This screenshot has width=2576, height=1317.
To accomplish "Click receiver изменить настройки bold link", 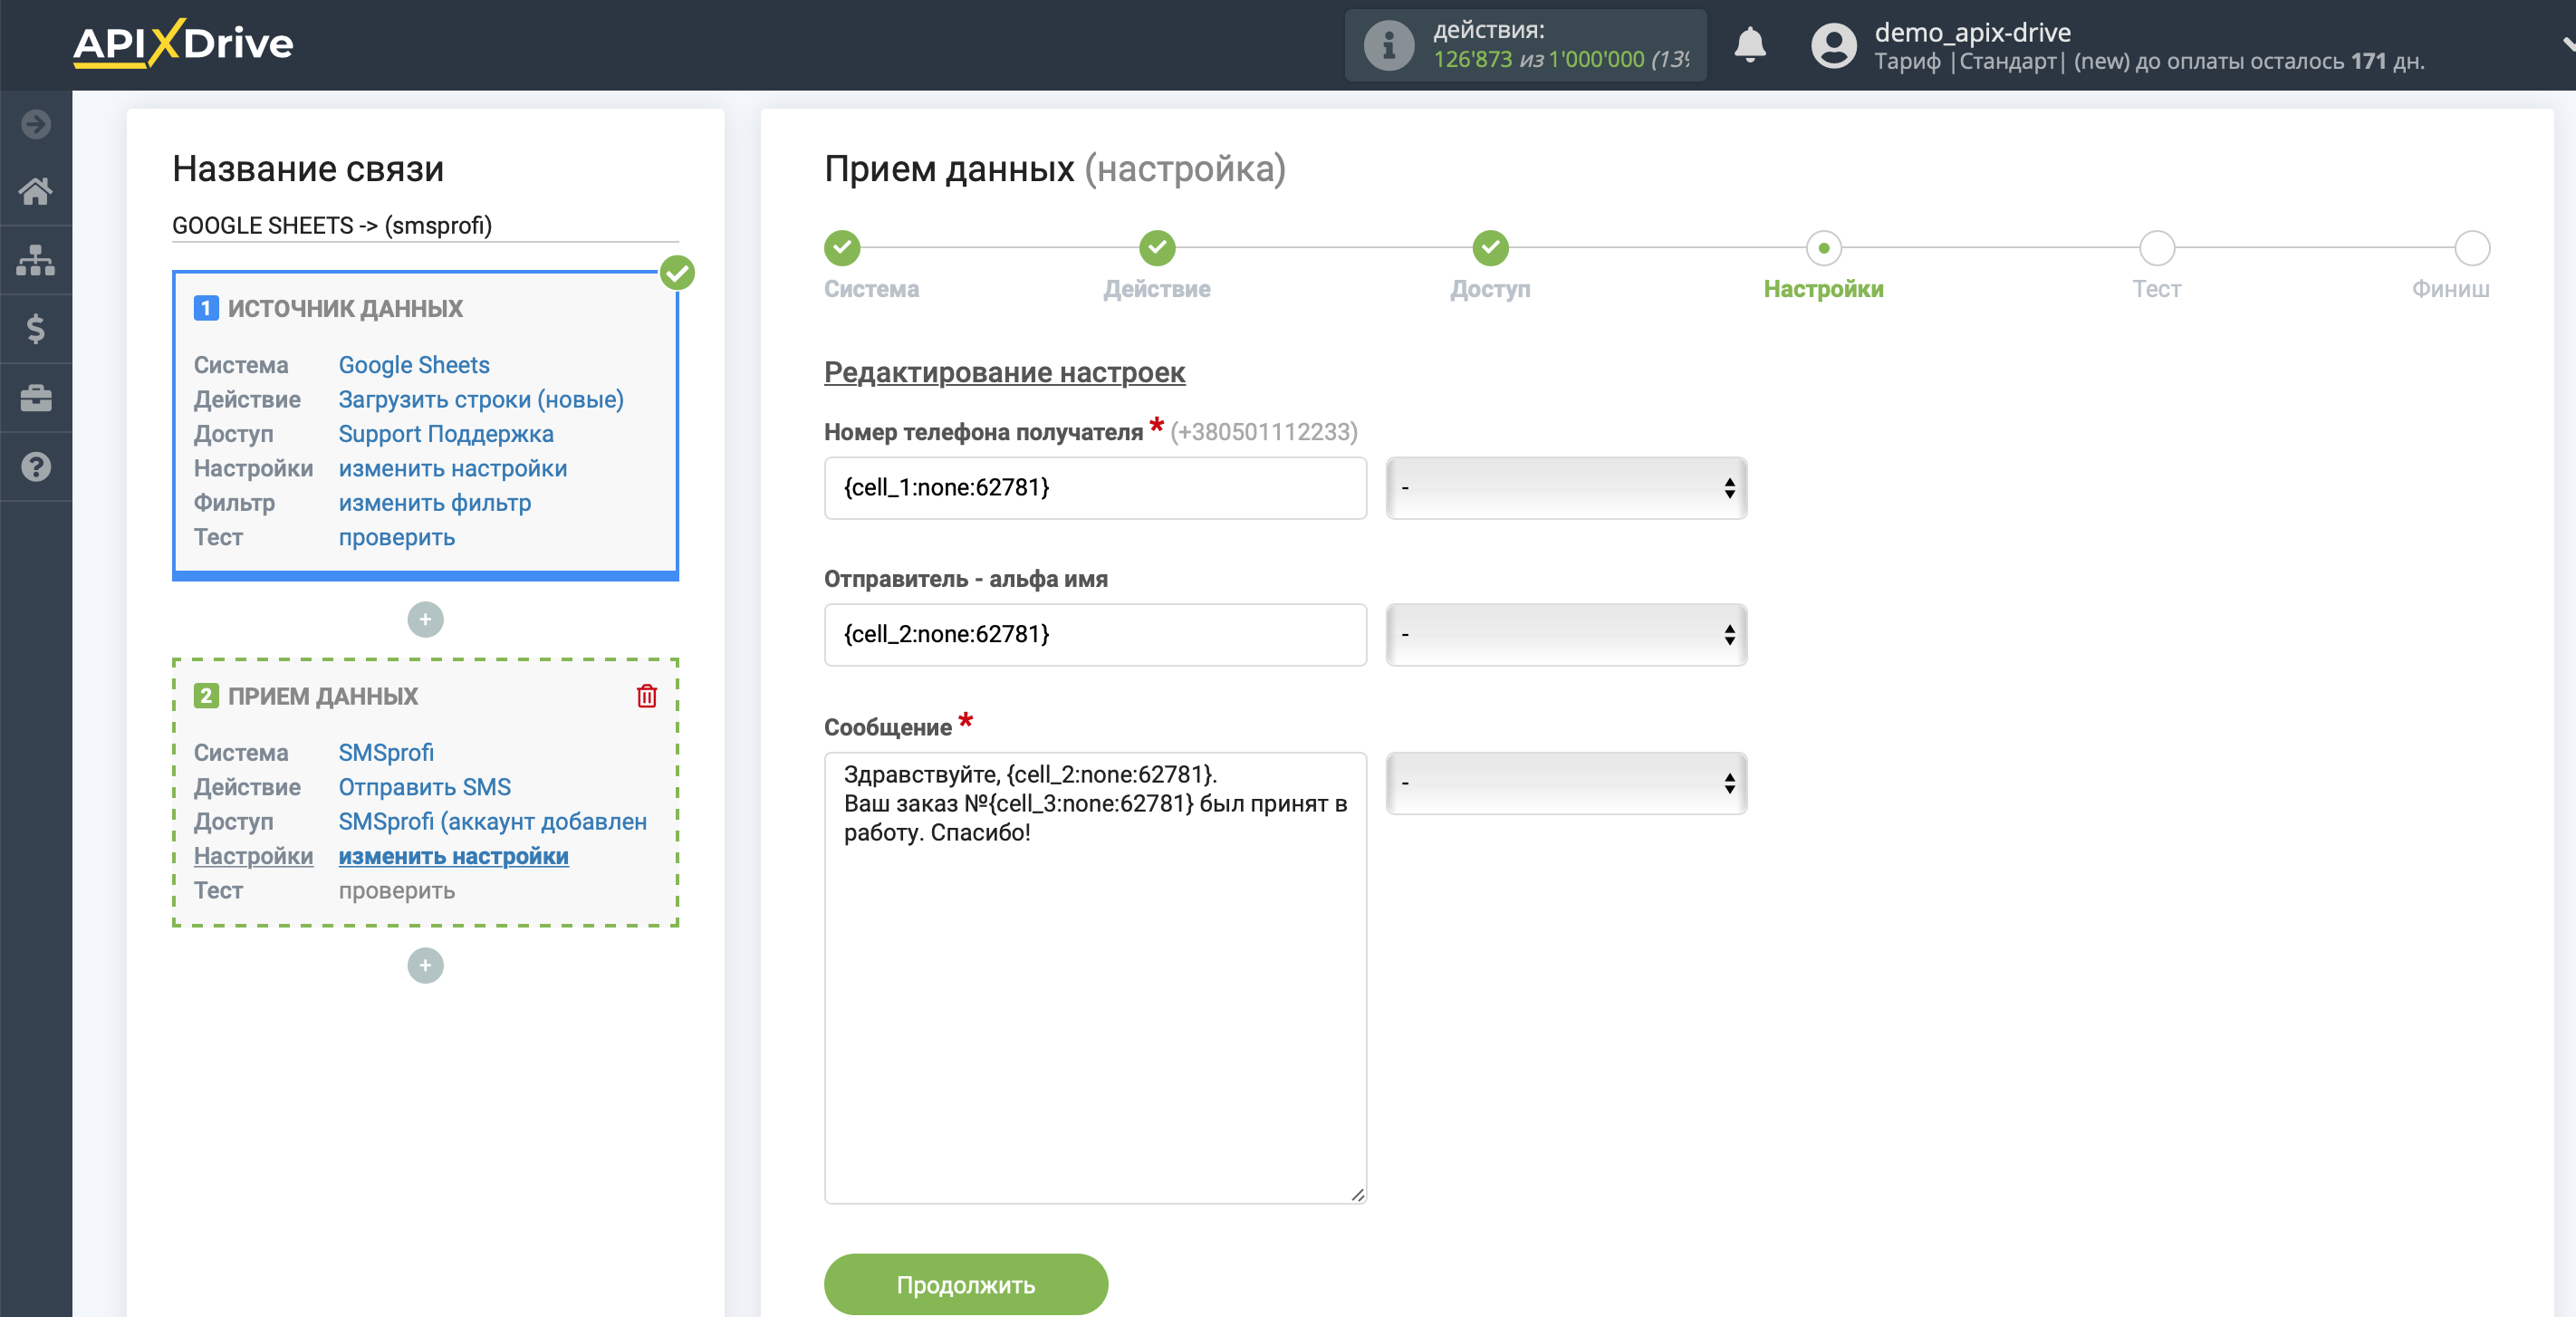I will pyautogui.click(x=453, y=856).
